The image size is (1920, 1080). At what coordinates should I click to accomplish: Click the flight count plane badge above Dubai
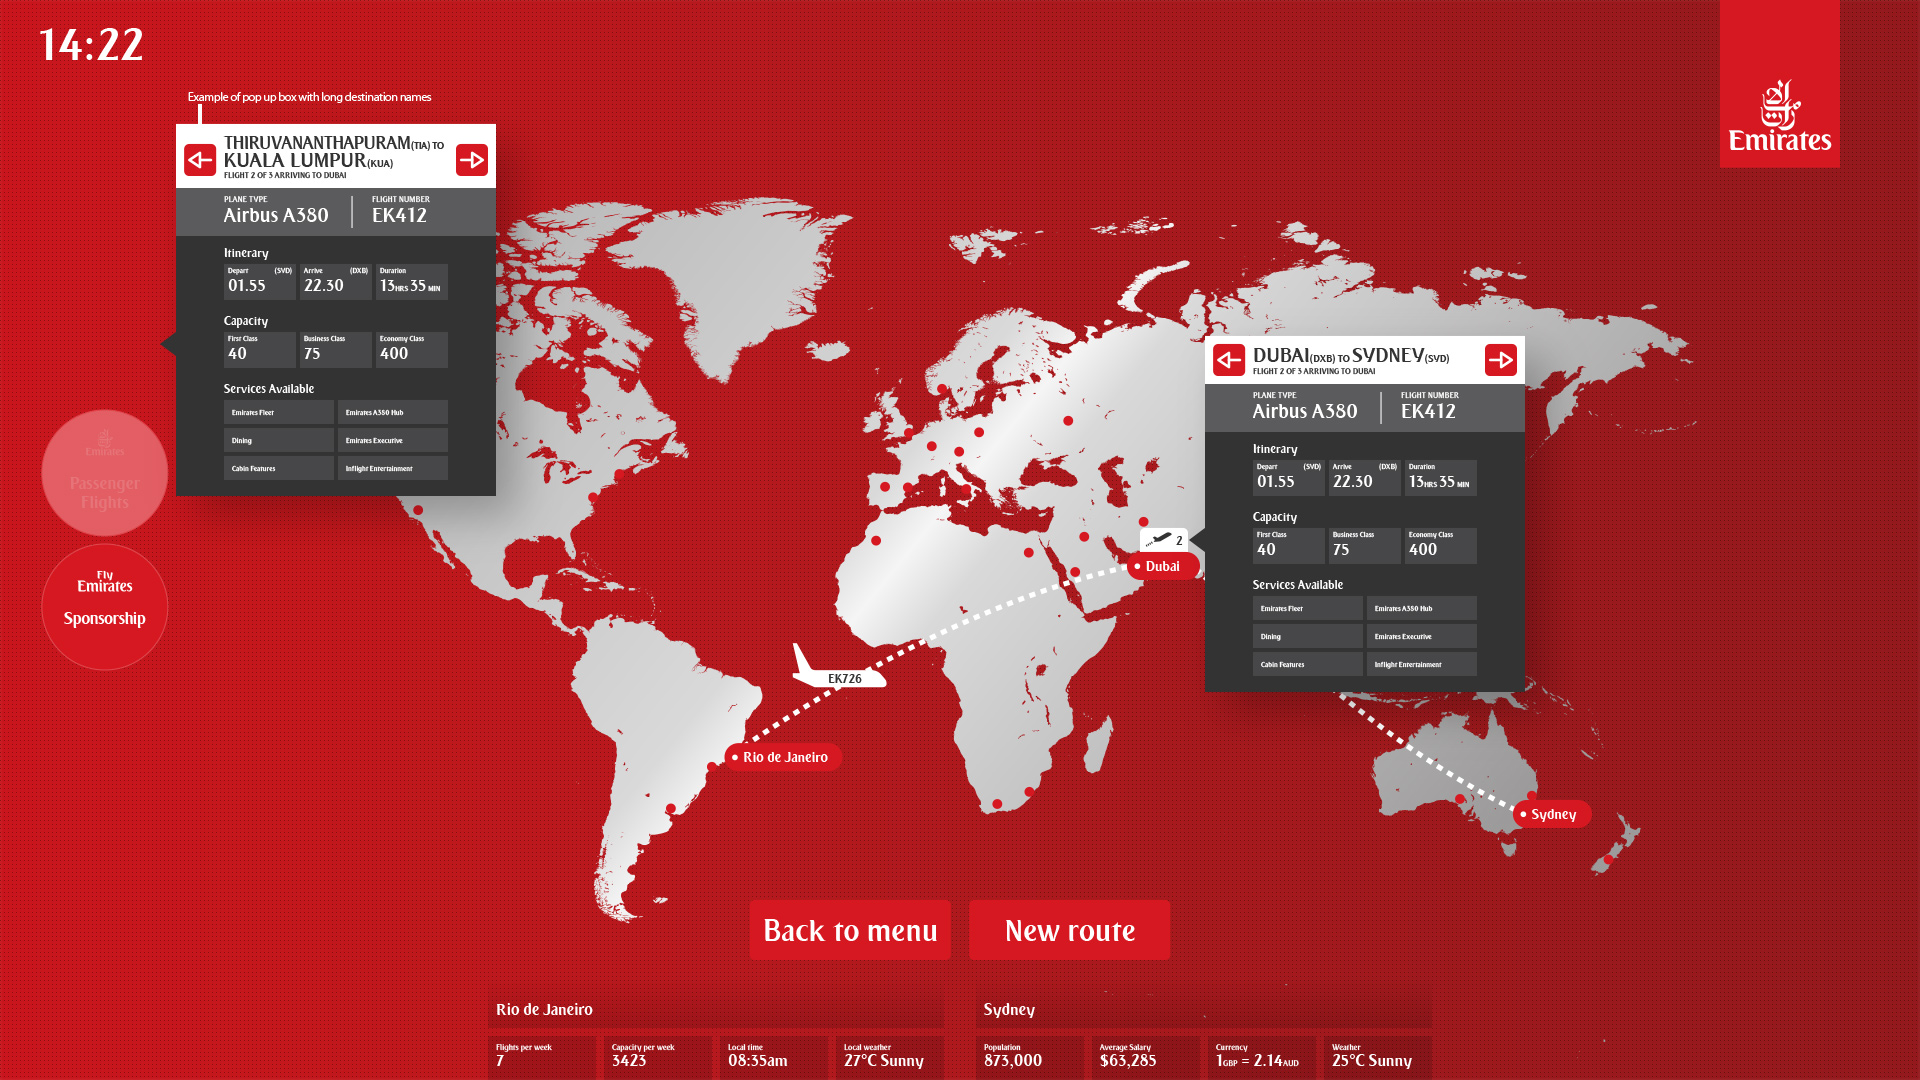point(1164,540)
